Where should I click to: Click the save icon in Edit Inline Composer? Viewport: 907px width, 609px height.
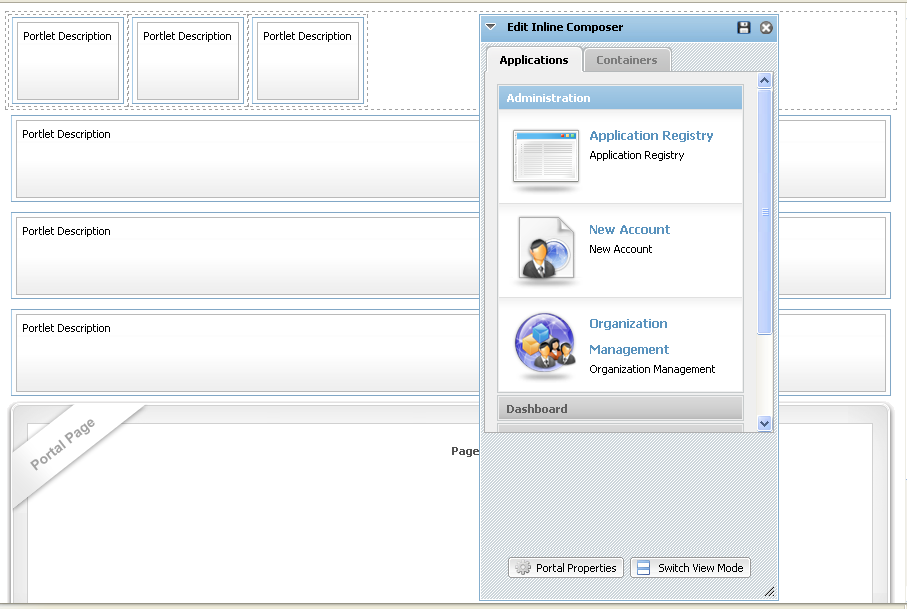pyautogui.click(x=744, y=28)
